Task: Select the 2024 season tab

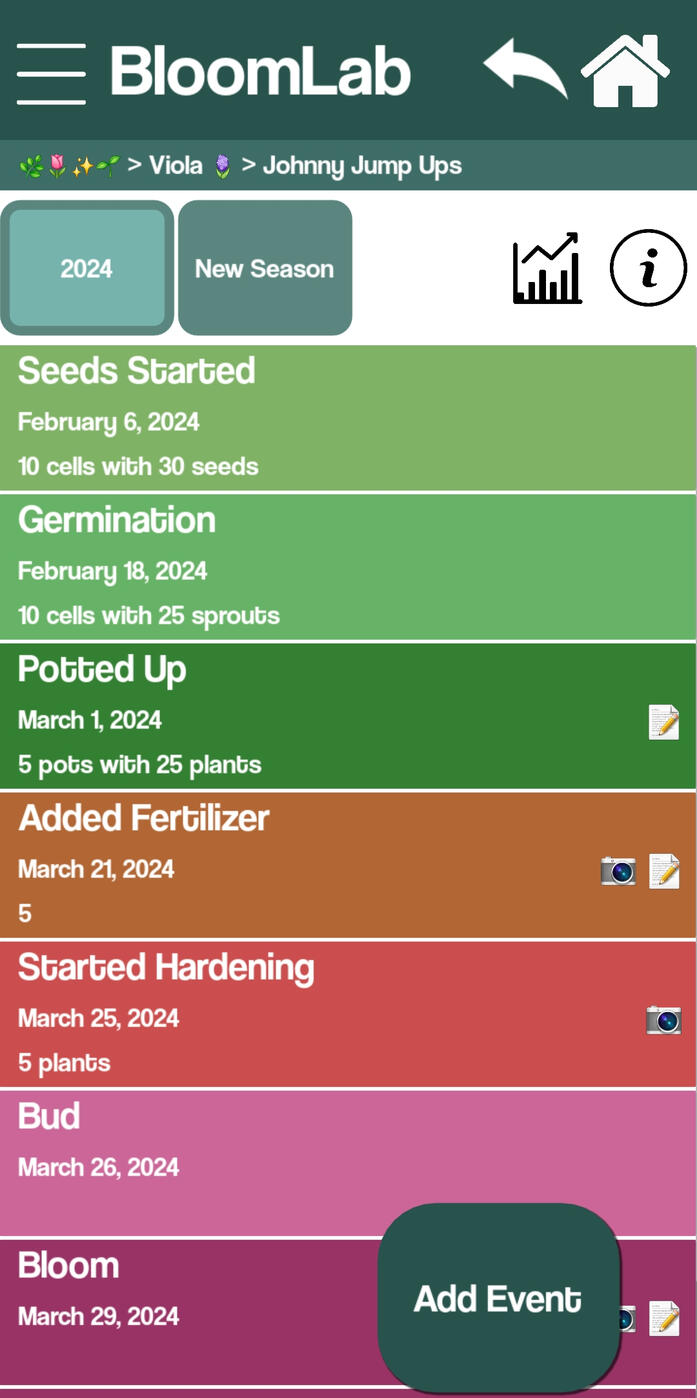Action: coord(87,268)
